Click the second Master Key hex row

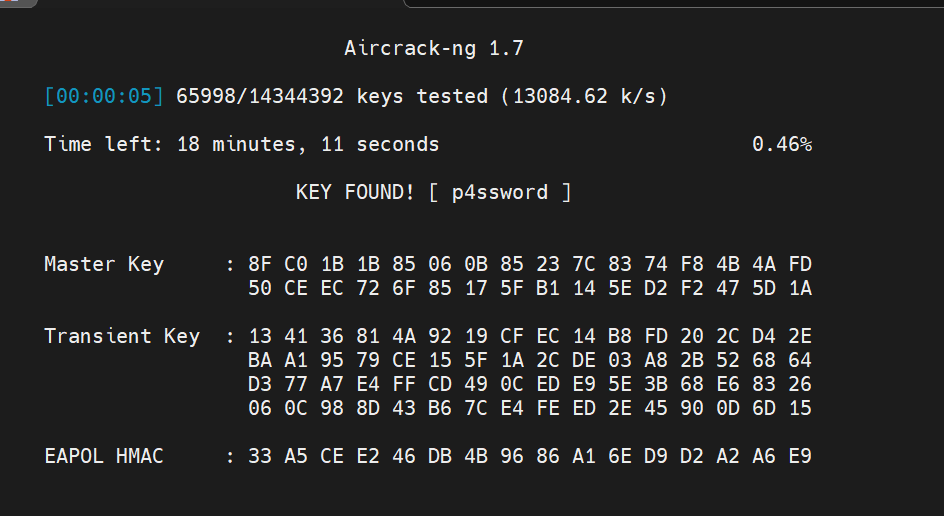coord(530,288)
